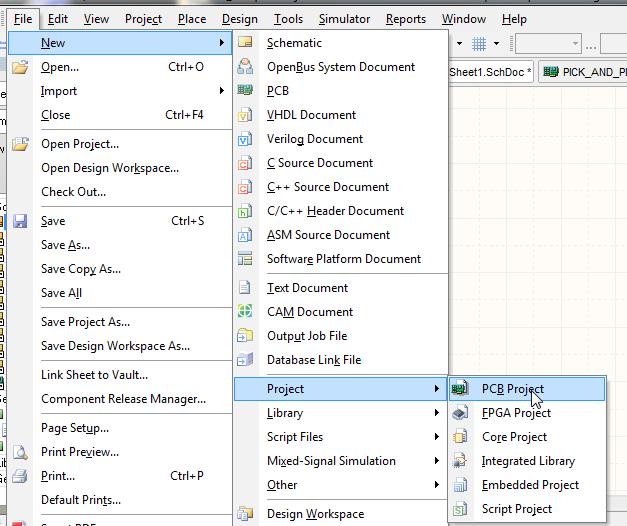The height and width of the screenshot is (526, 627).
Task: Click the Software Platform Document icon
Action: [245, 258]
